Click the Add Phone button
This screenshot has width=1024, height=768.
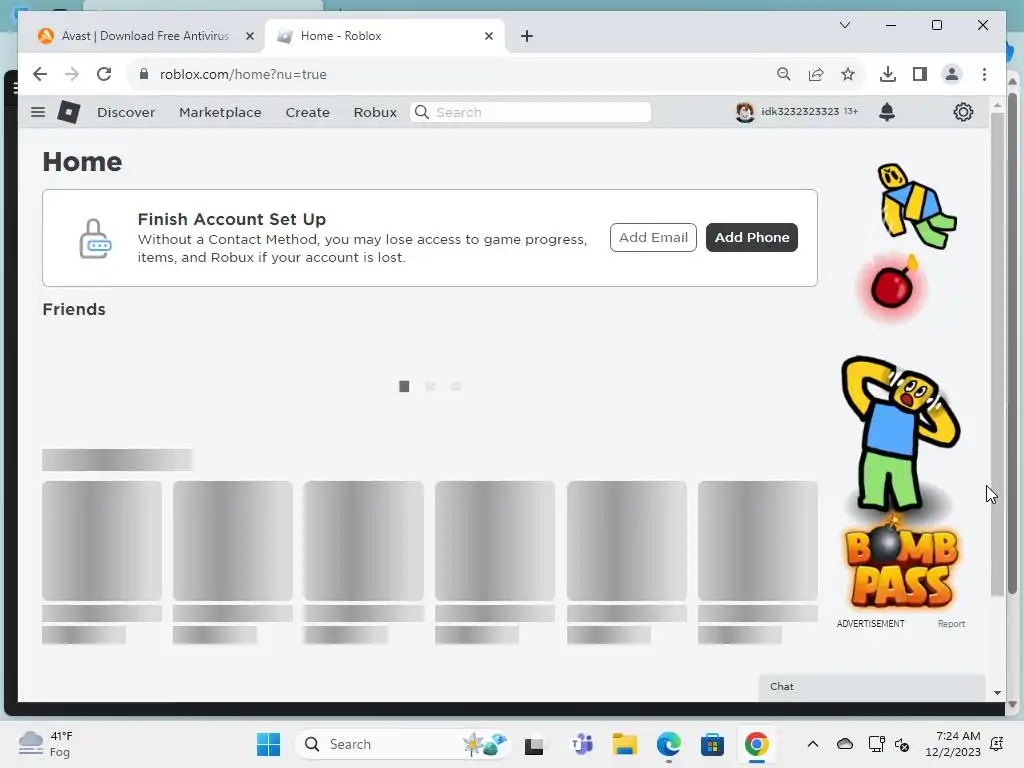(x=752, y=238)
